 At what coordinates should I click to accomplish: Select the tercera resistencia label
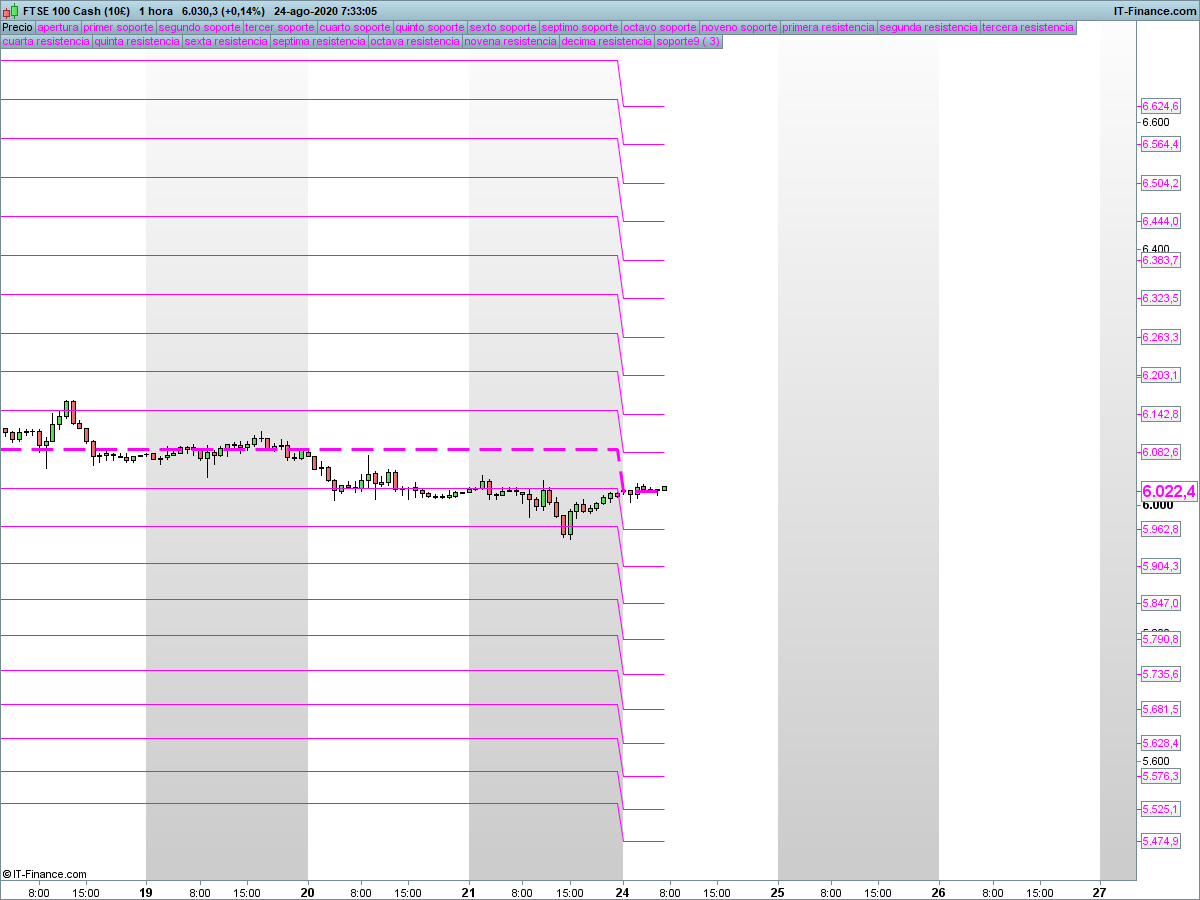click(1027, 28)
